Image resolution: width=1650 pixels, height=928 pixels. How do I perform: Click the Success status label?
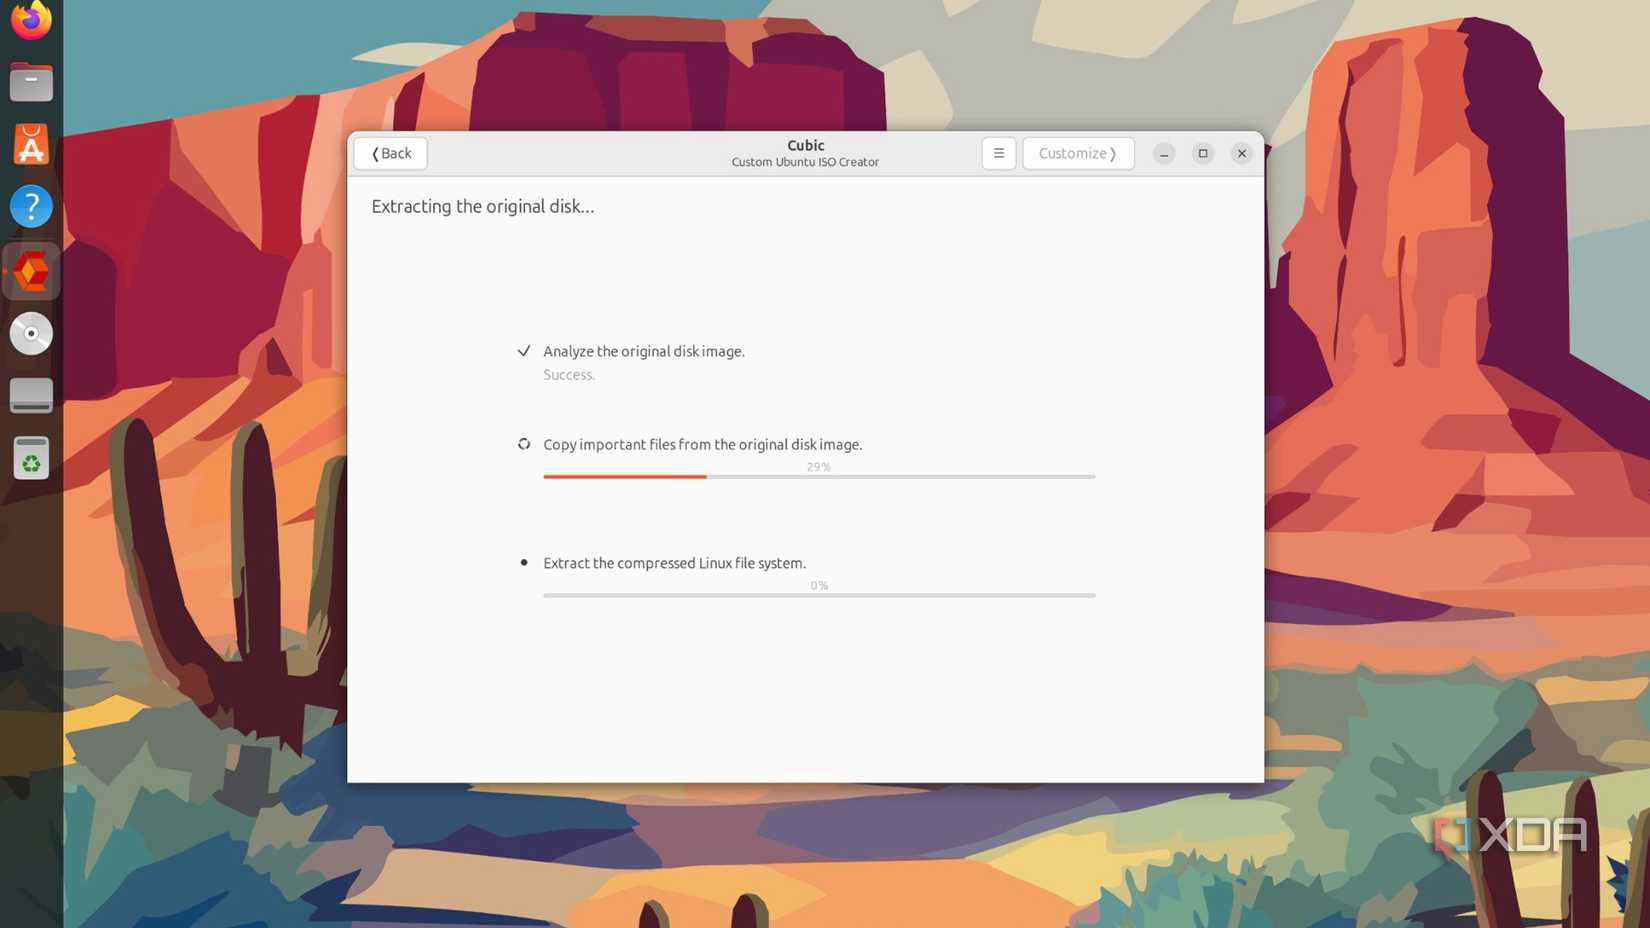click(568, 374)
